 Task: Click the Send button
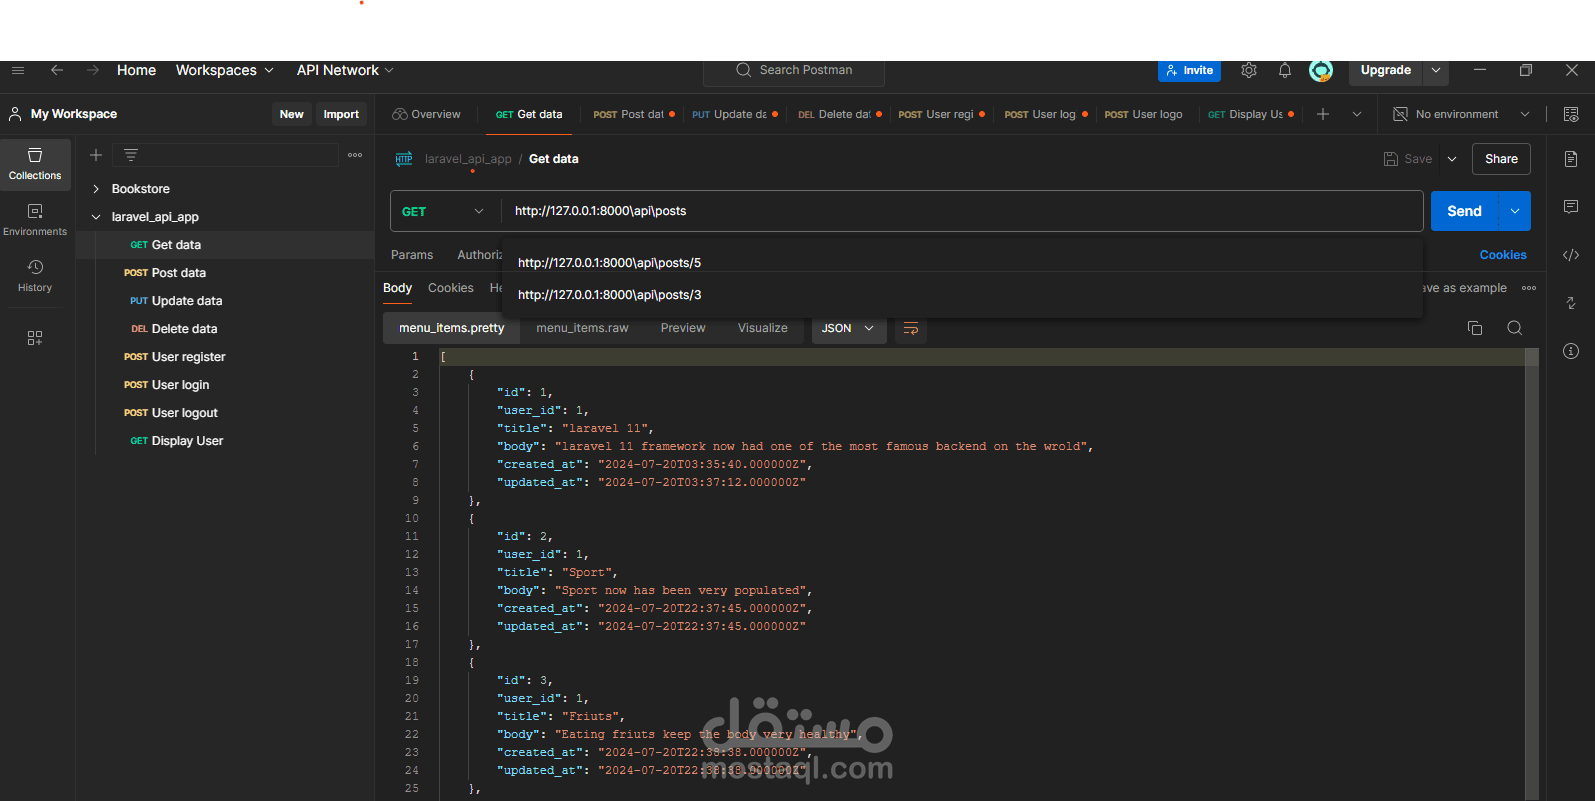point(1464,211)
